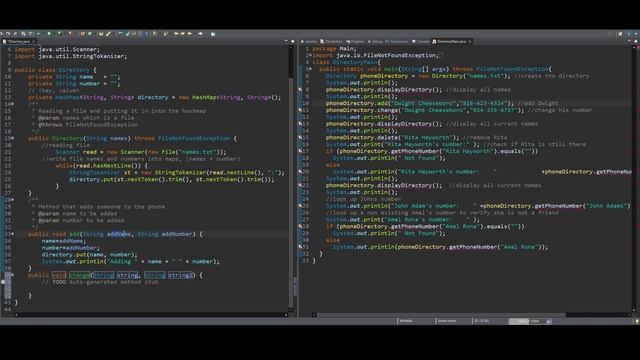Click the boxed change method name
This screenshot has width=640, height=360.
[79, 275]
